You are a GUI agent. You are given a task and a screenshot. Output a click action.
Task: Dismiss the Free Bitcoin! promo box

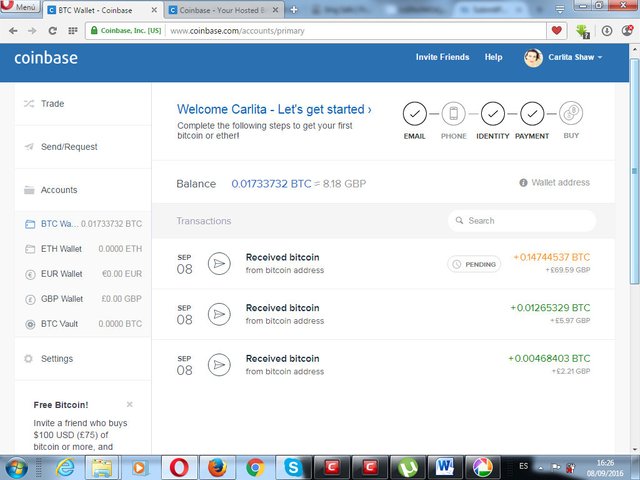tap(129, 404)
